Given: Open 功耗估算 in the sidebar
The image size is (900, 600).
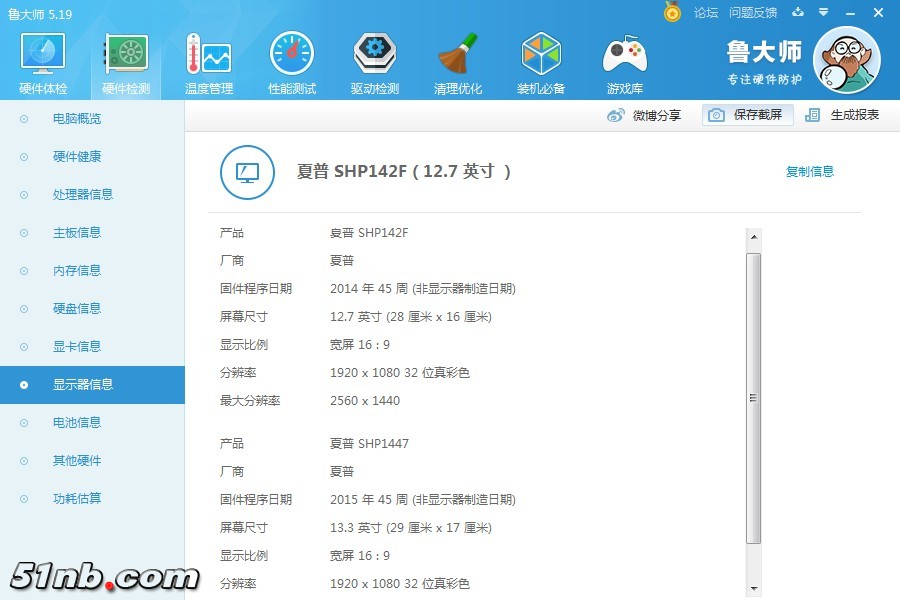Looking at the screenshot, I should coord(77,498).
